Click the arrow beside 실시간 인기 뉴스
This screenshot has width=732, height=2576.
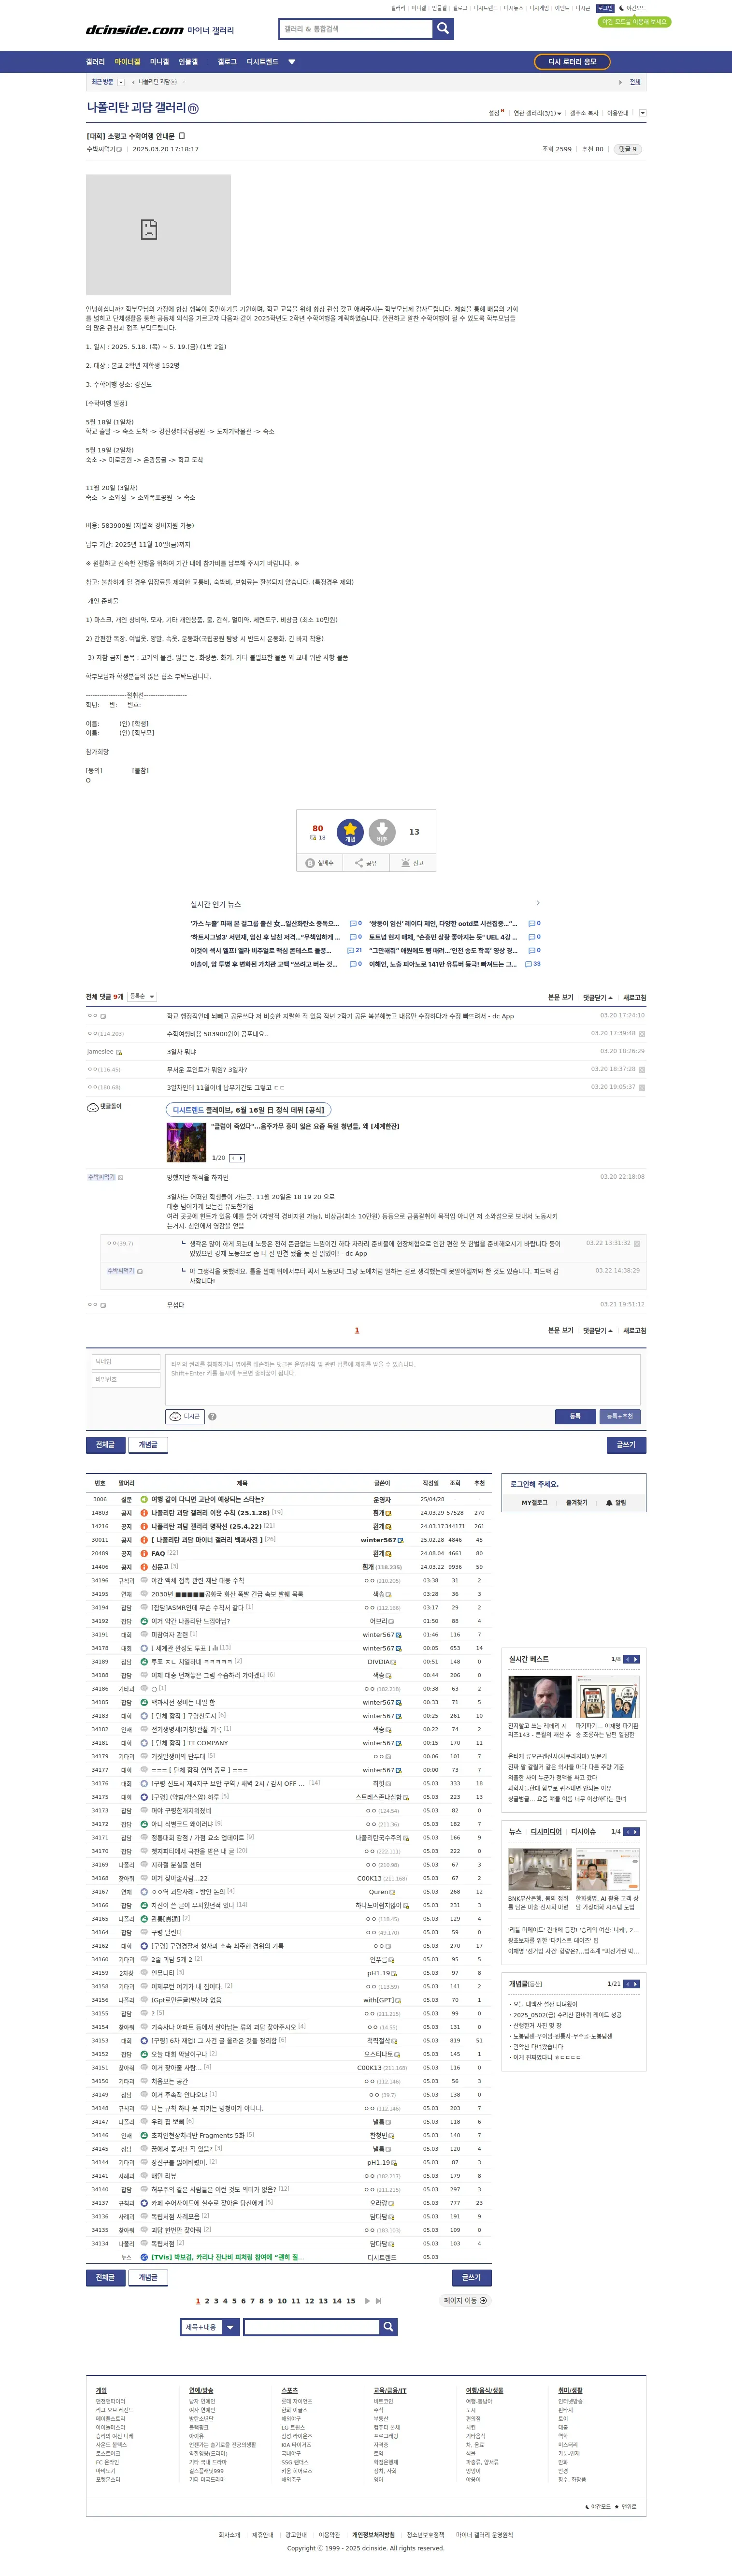tap(538, 903)
